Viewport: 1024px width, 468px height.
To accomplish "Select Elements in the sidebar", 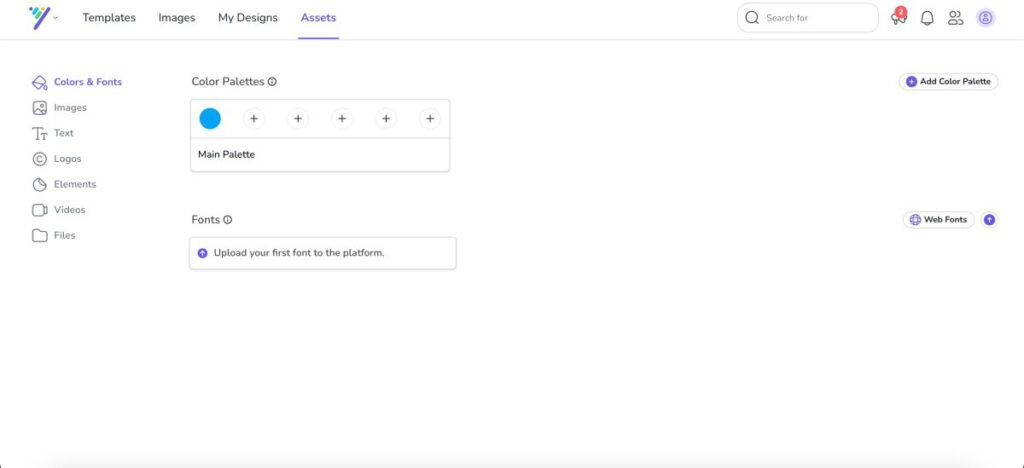I will [x=74, y=184].
